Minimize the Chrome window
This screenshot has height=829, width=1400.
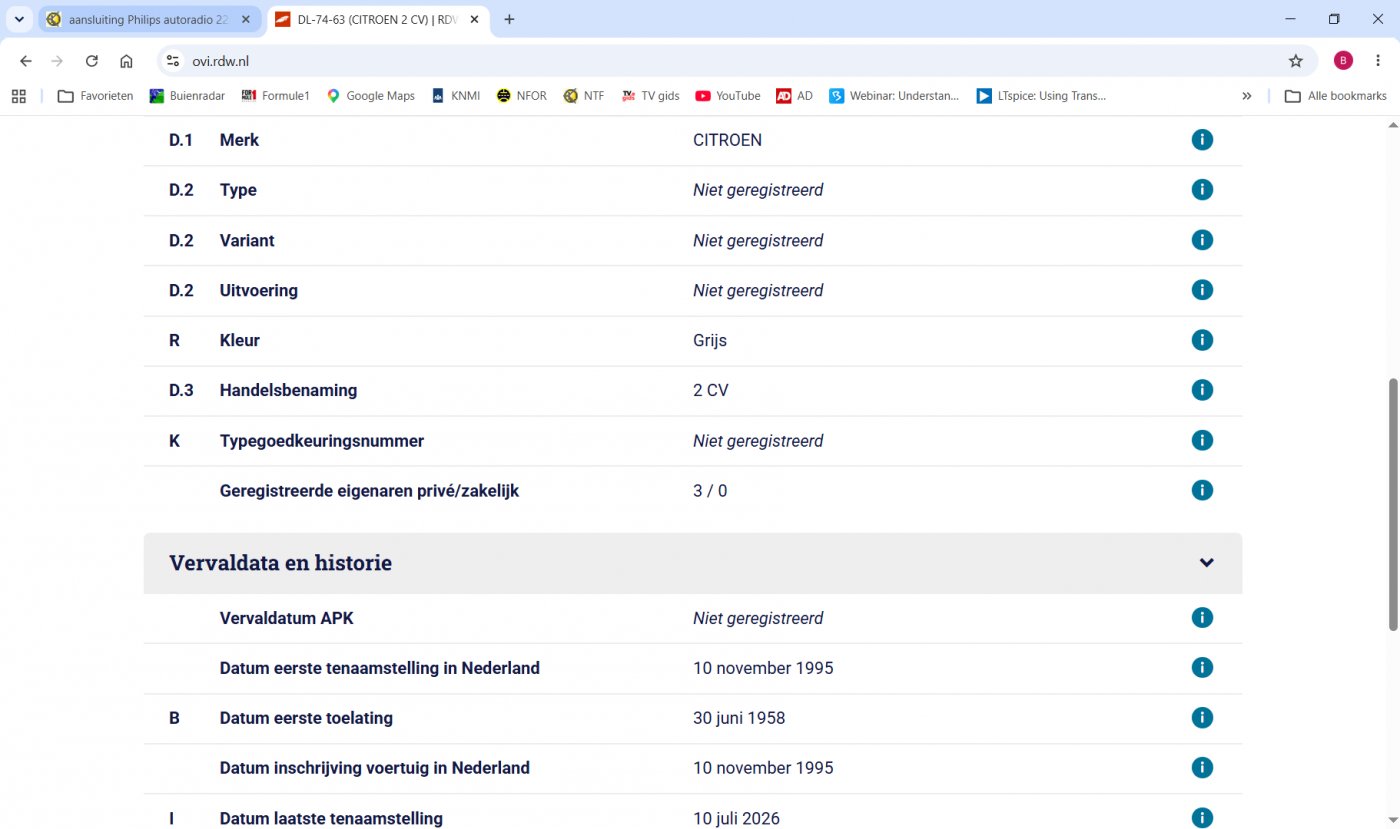click(x=1289, y=19)
